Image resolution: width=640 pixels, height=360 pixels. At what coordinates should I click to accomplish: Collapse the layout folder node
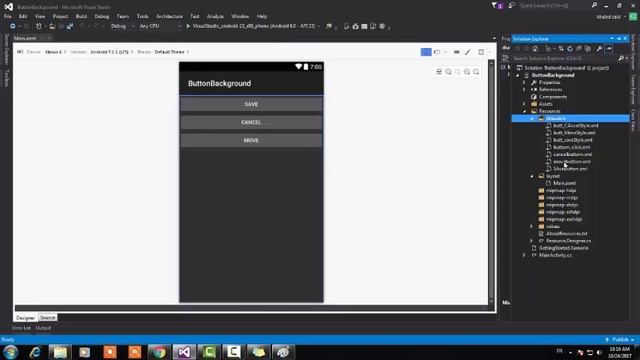(x=532, y=176)
